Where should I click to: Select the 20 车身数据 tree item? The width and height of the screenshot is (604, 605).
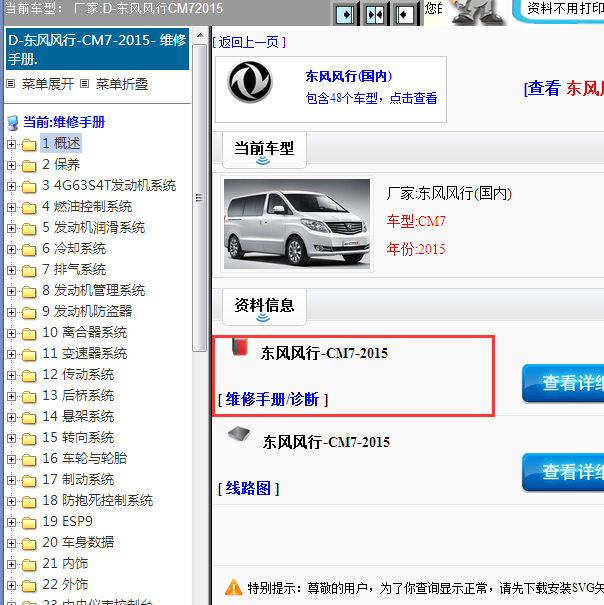pyautogui.click(x=78, y=542)
